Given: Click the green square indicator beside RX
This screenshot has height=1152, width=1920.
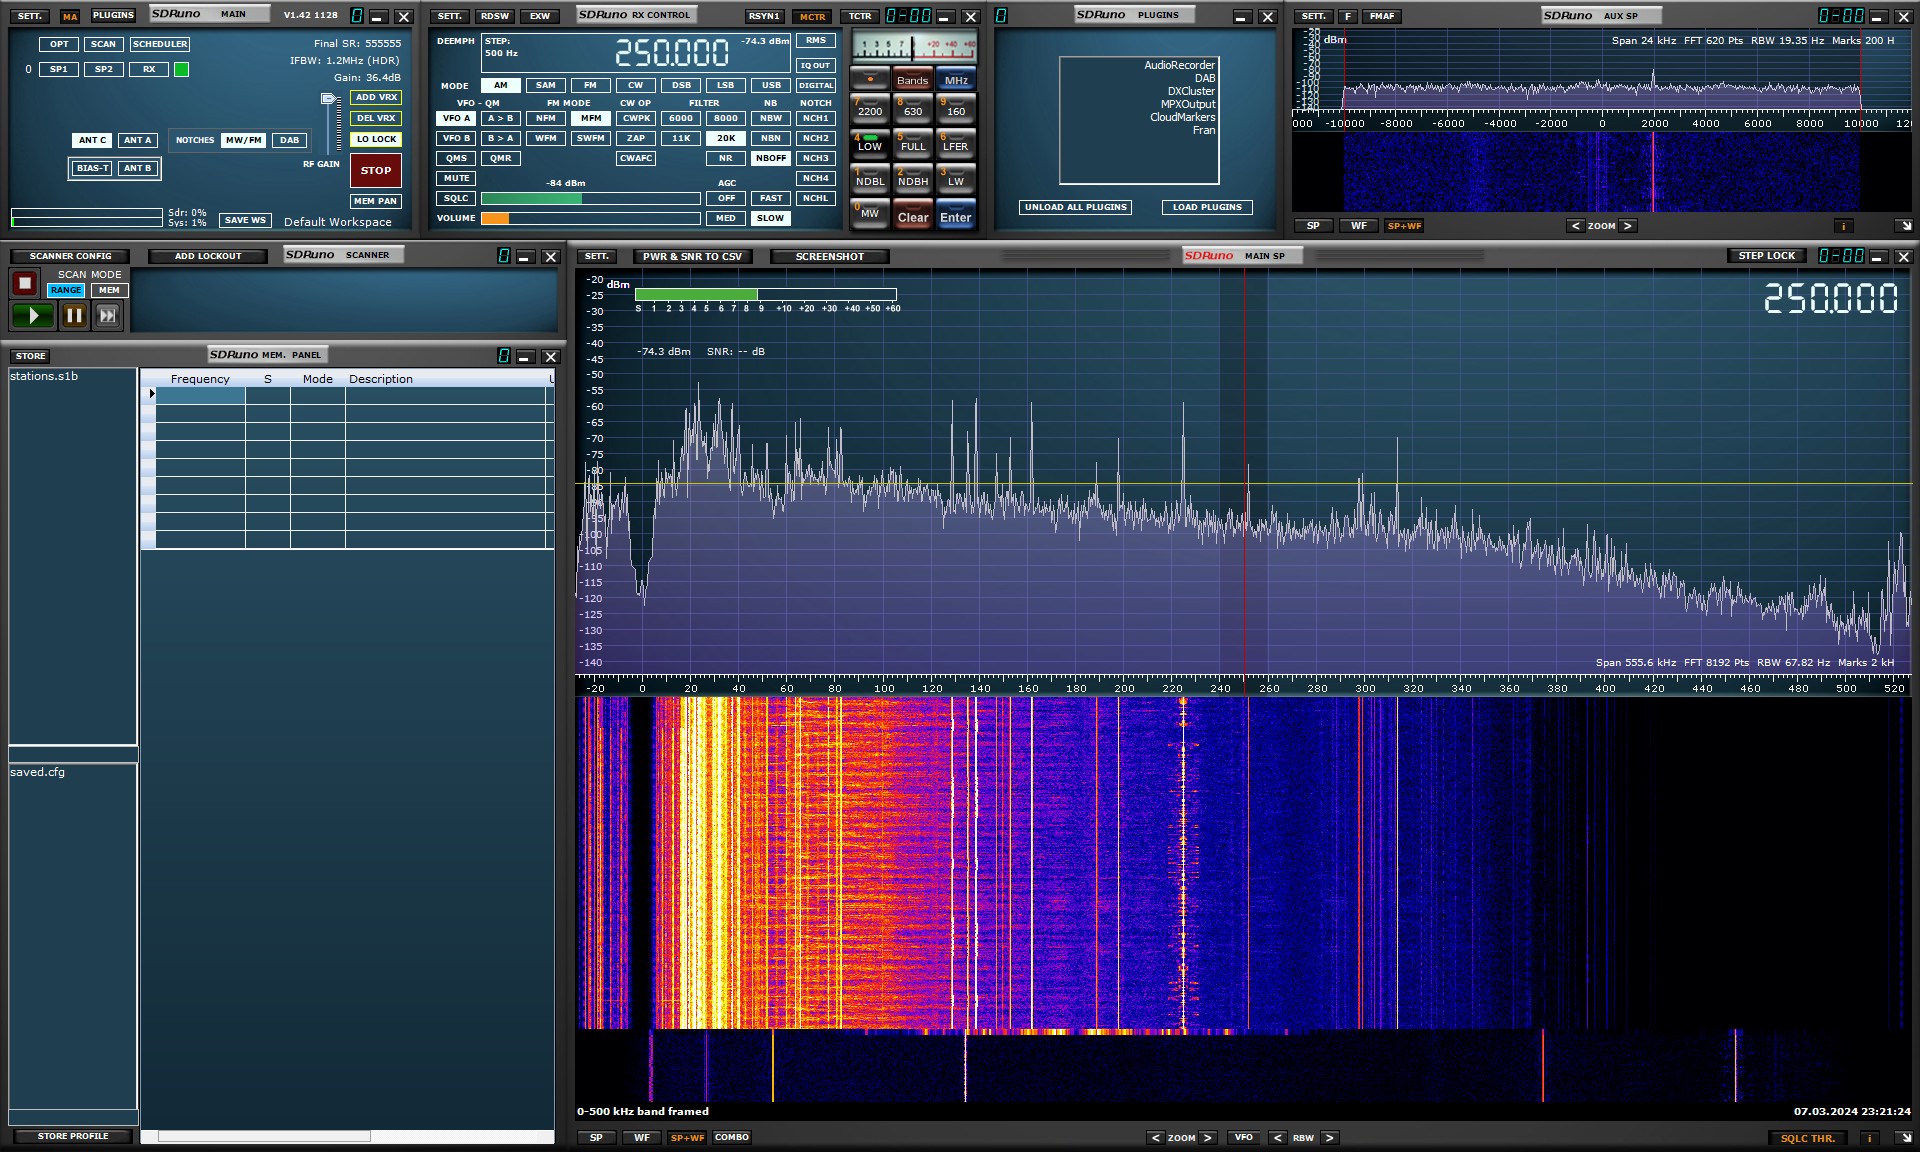Looking at the screenshot, I should [x=181, y=69].
